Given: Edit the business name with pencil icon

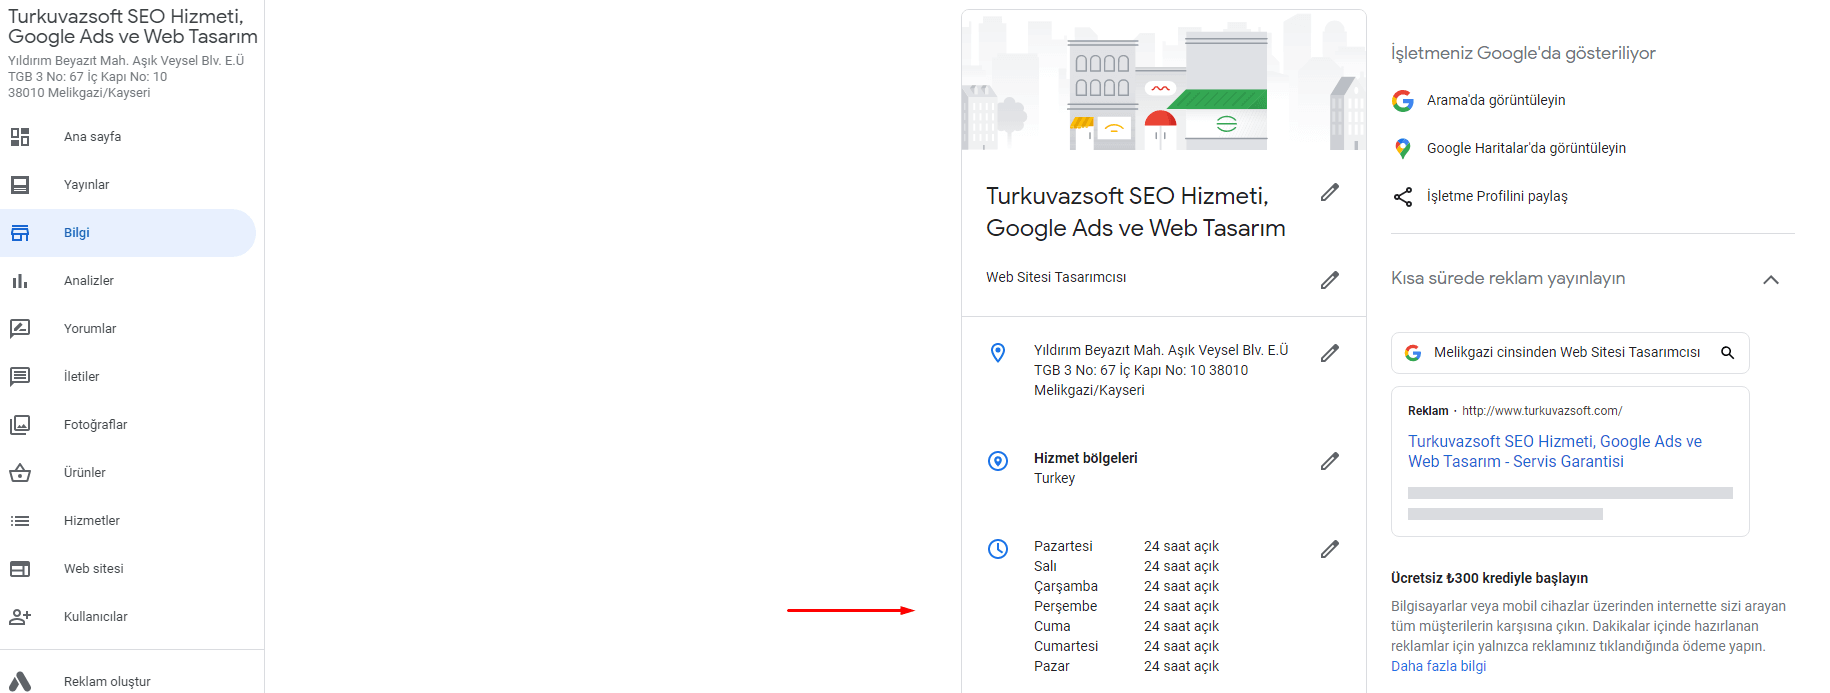Looking at the screenshot, I should tap(1330, 192).
